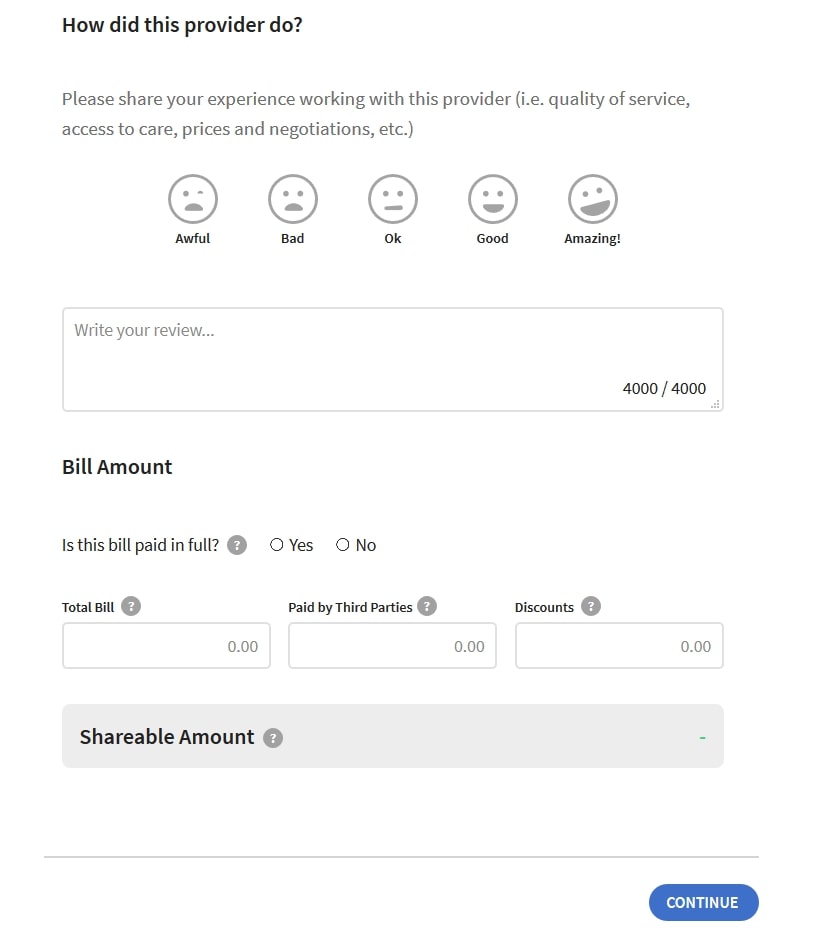Pick the Ok neutral face rating
This screenshot has height=948, width=828.
[393, 198]
